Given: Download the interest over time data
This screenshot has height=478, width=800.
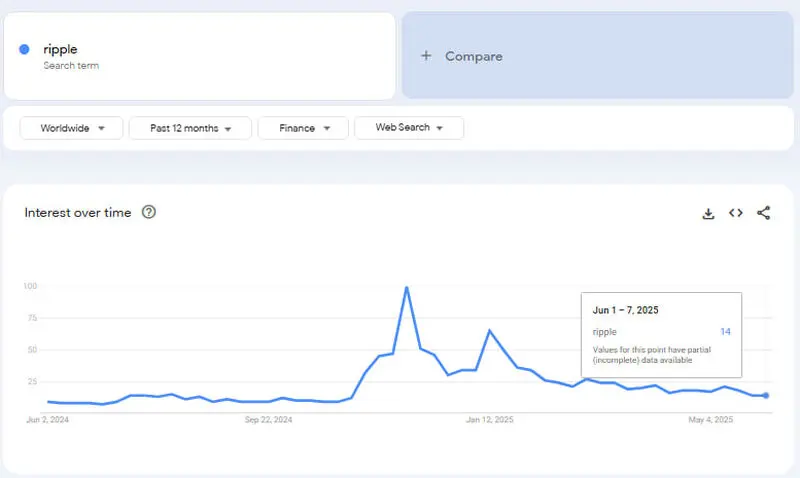Looking at the screenshot, I should click(708, 213).
